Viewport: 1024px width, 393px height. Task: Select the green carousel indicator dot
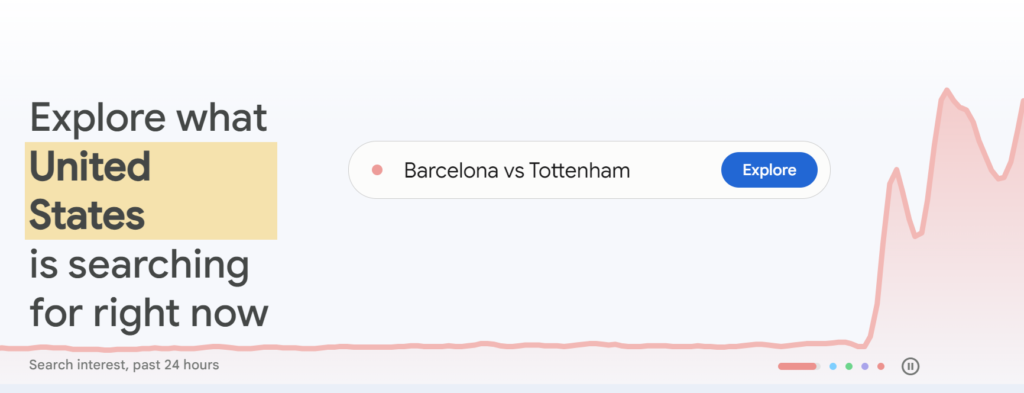coord(849,367)
